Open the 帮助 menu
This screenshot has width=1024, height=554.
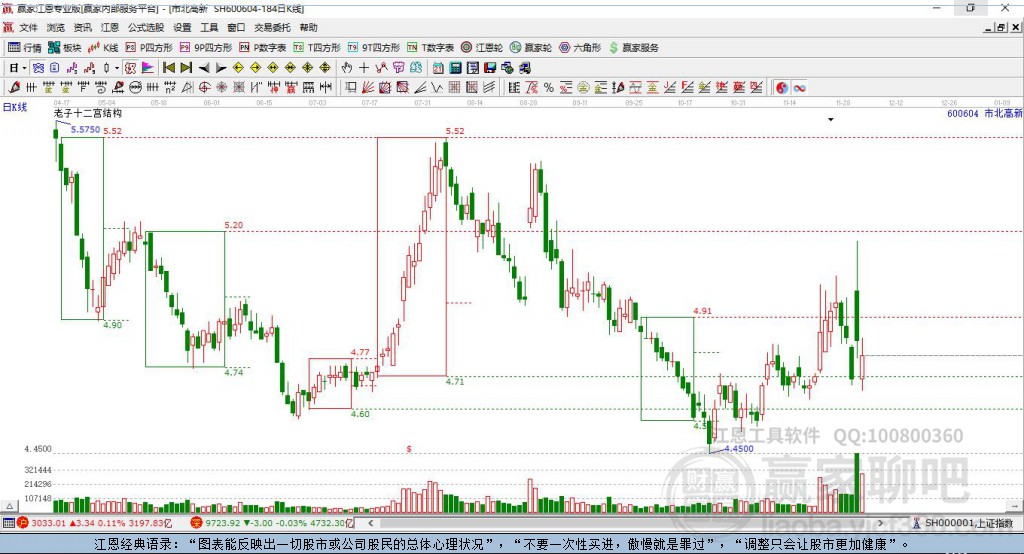click(308, 27)
